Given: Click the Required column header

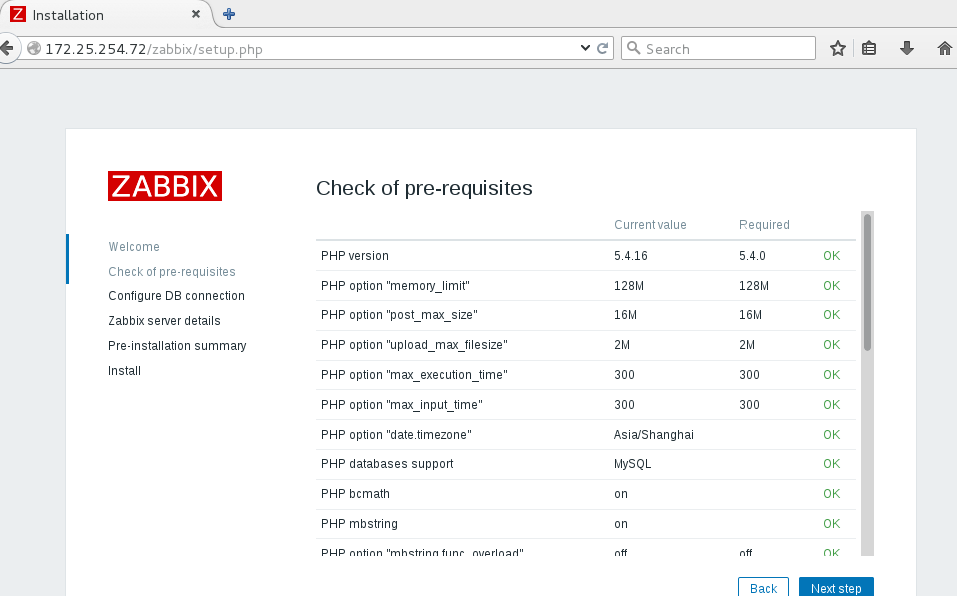Looking at the screenshot, I should (764, 224).
